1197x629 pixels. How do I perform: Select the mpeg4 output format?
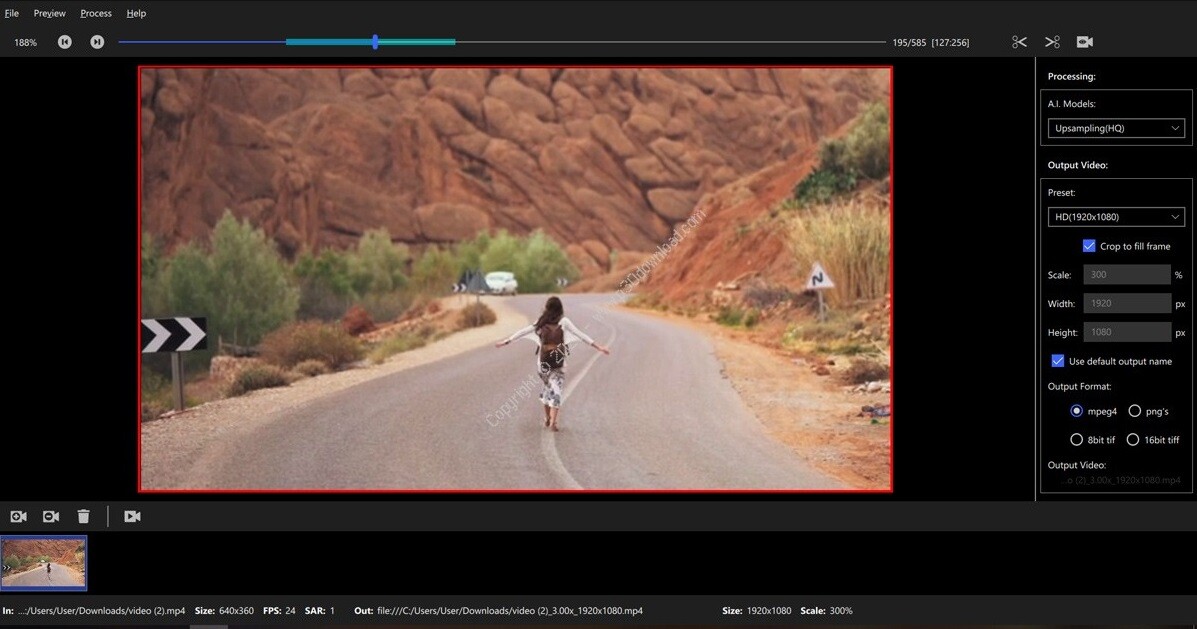[x=1076, y=411]
